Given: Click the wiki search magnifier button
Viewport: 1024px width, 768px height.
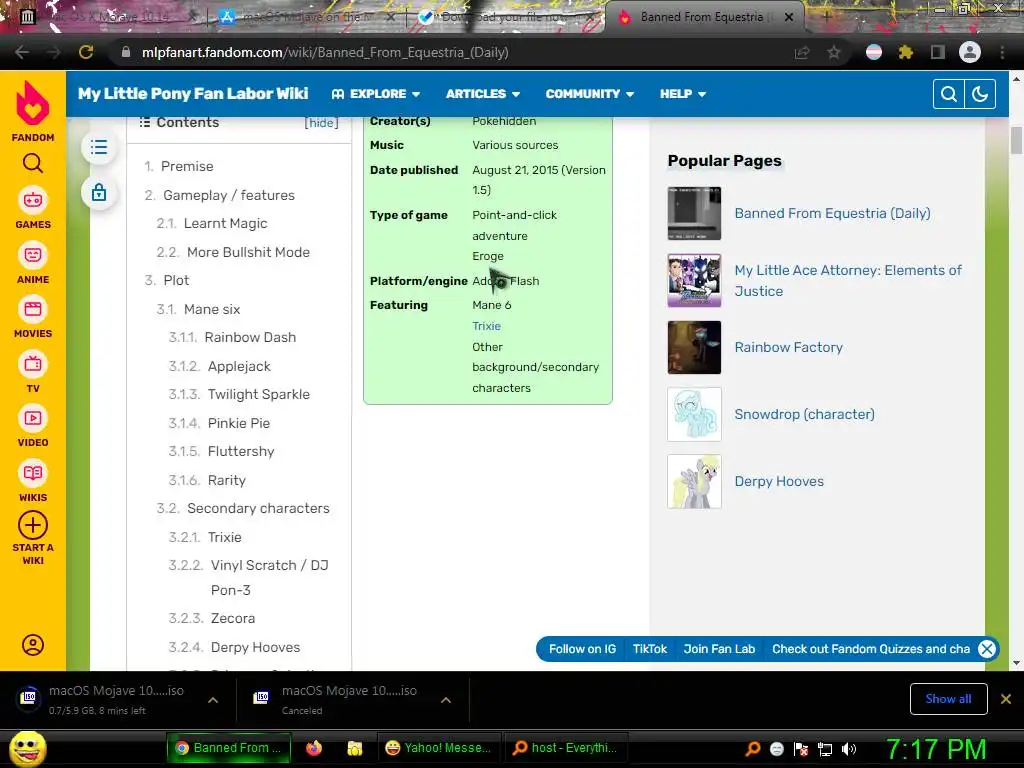Looking at the screenshot, I should click(949, 94).
